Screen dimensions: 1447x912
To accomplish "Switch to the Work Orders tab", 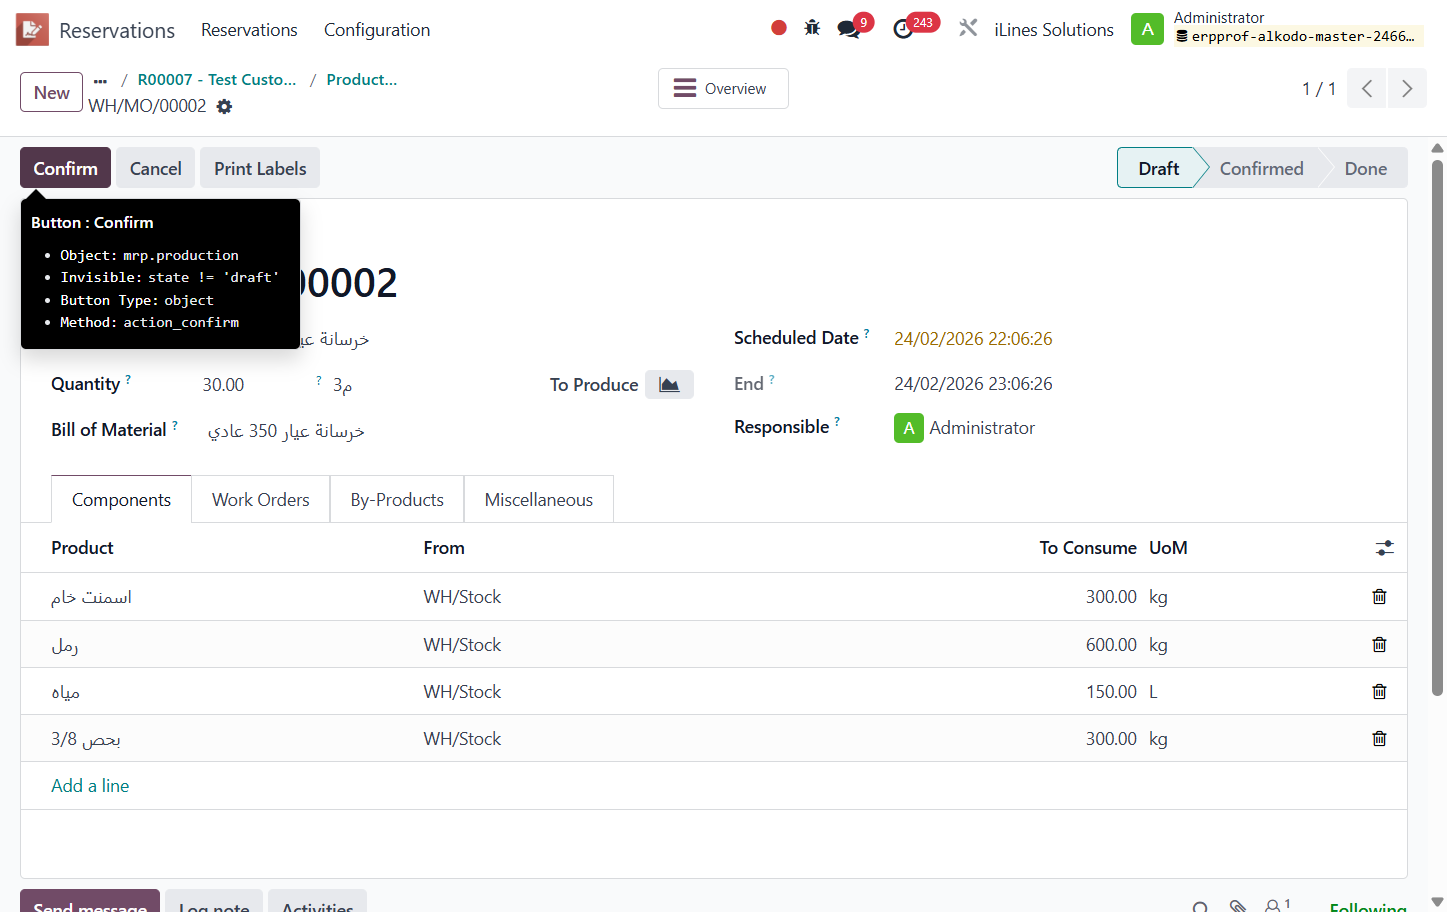I will [x=261, y=499].
